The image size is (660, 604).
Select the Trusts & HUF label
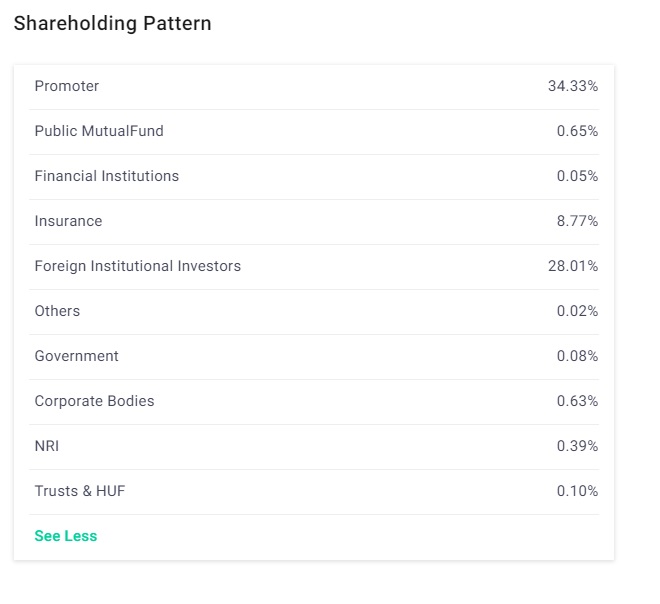tap(80, 491)
